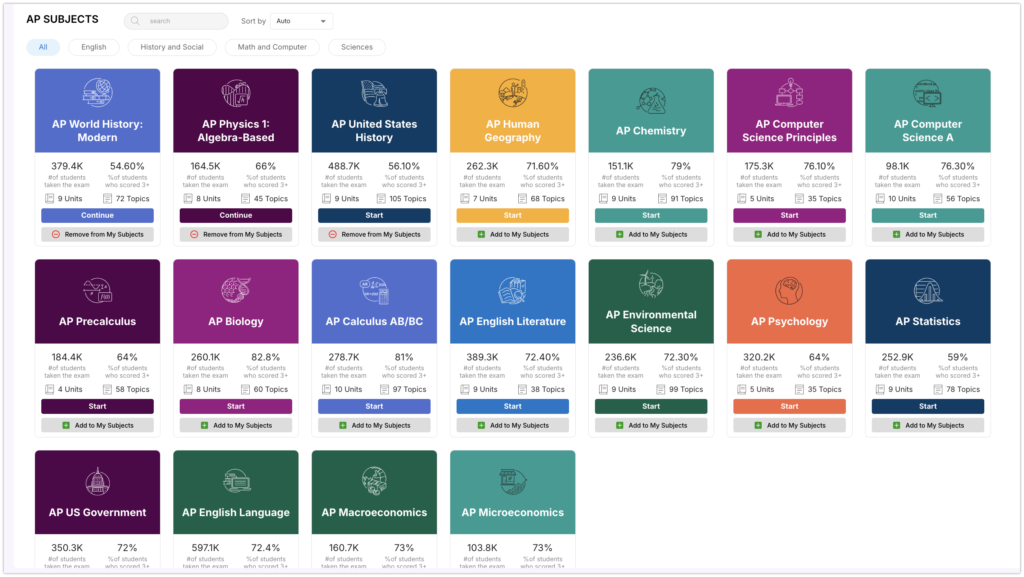The width and height of the screenshot is (1024, 577).
Task: Add AP Psychology to My Subjects
Action: click(790, 426)
